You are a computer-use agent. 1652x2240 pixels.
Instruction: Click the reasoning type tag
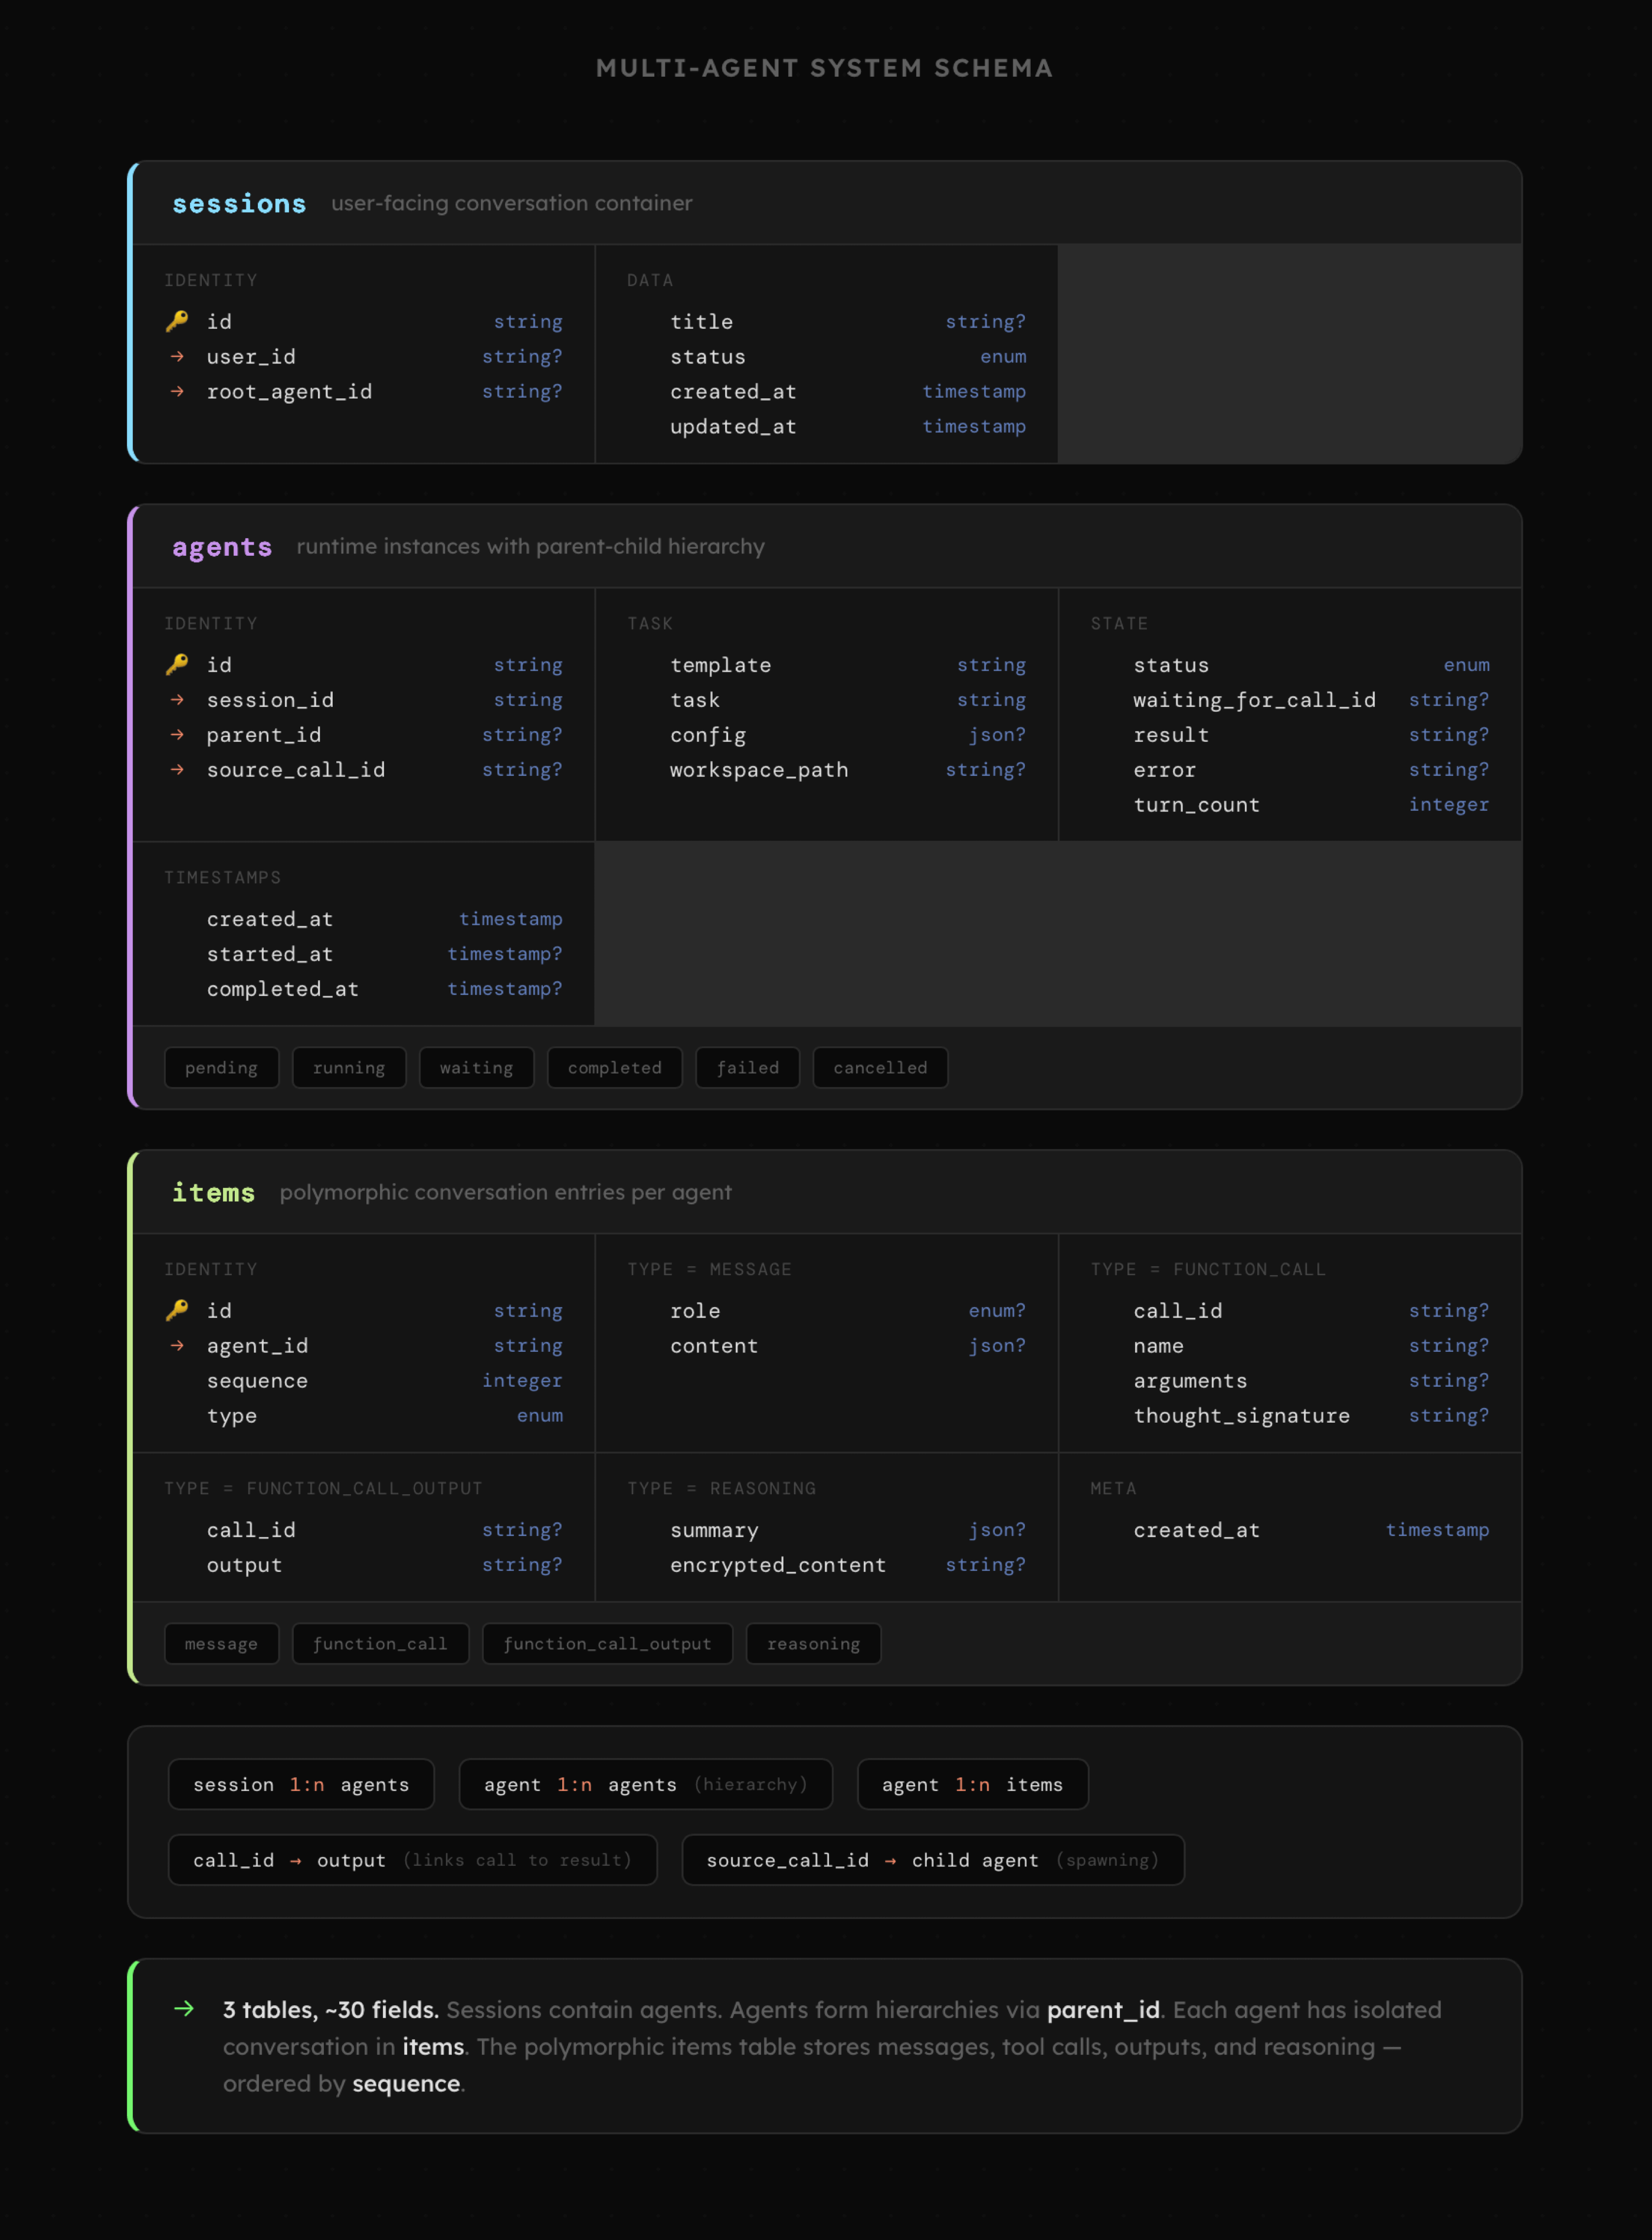point(813,1644)
